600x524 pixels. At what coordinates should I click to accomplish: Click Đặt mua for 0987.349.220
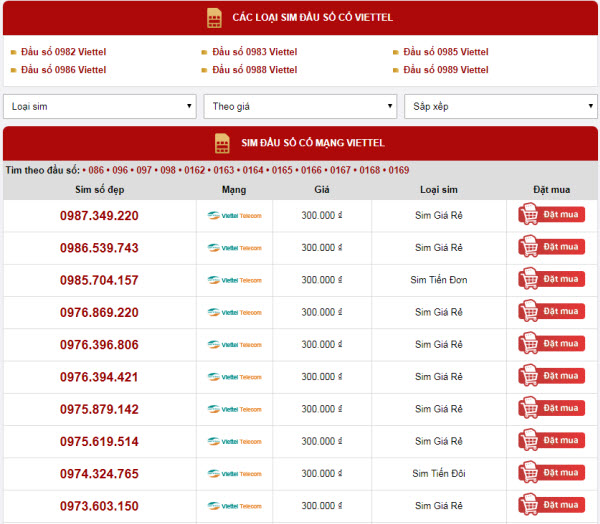[x=551, y=214]
